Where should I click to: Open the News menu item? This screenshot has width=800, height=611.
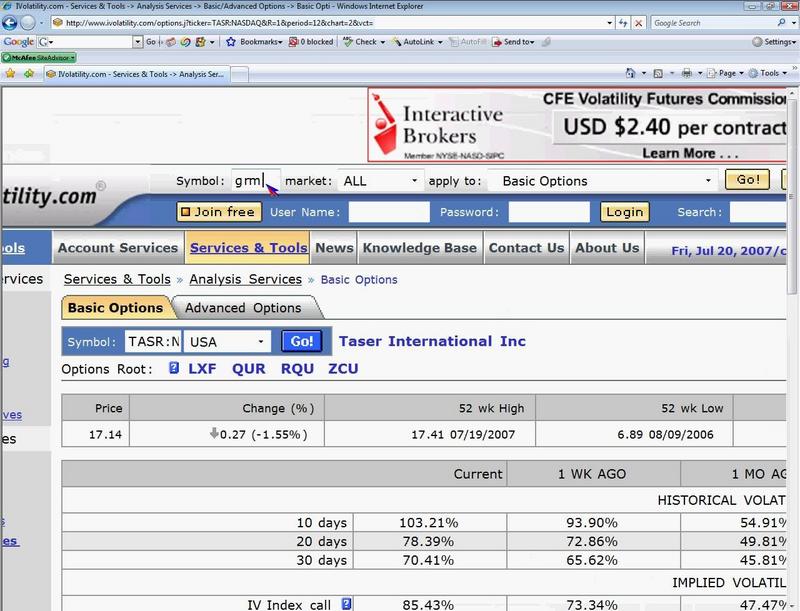coord(334,248)
